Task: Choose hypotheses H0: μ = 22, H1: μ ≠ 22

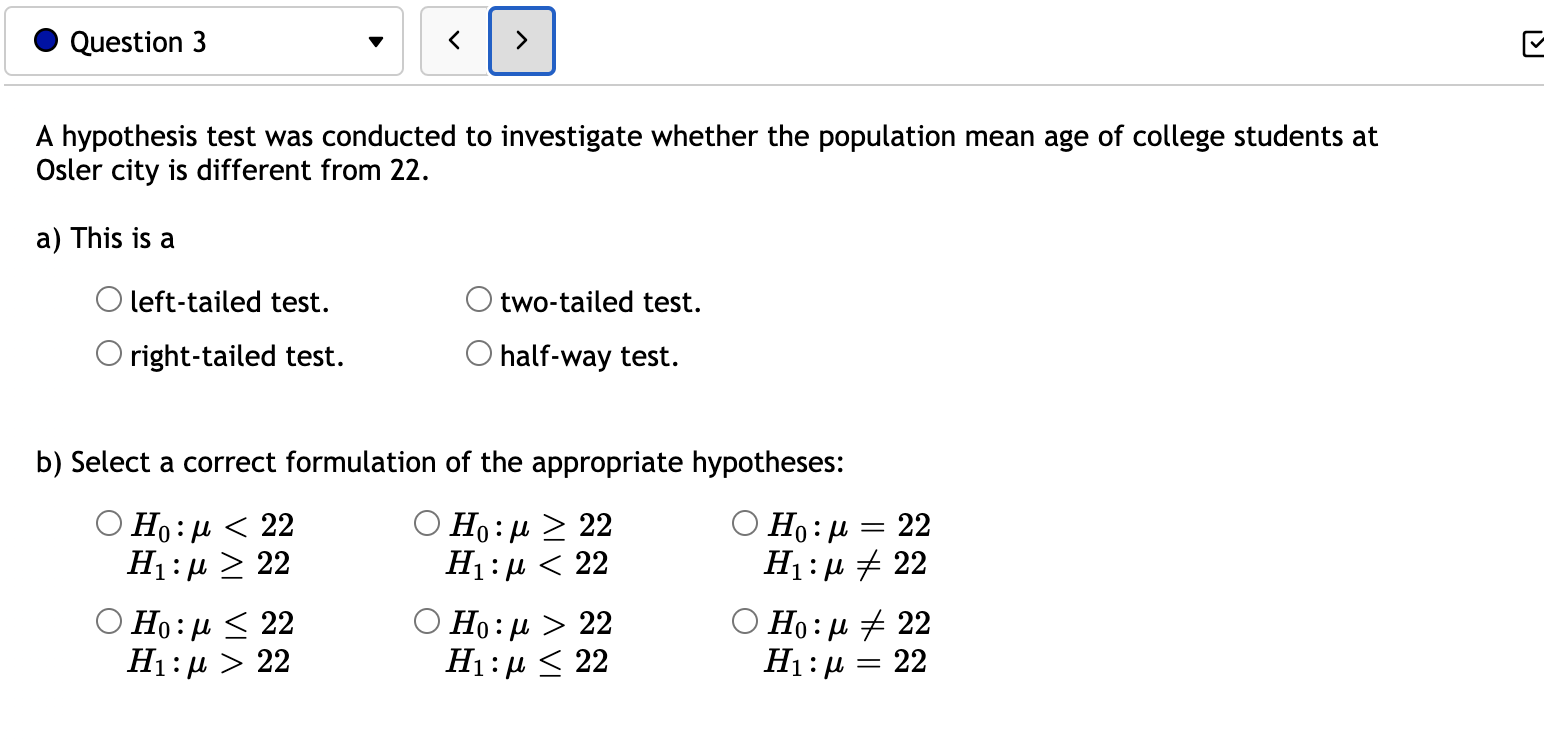Action: [x=743, y=521]
